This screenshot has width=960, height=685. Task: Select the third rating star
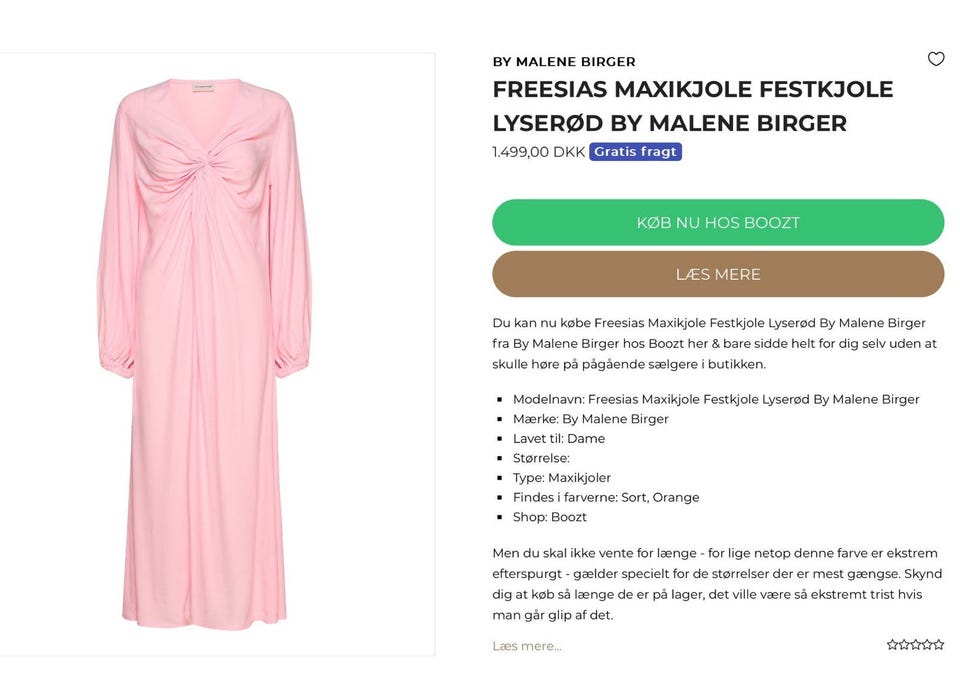point(916,645)
